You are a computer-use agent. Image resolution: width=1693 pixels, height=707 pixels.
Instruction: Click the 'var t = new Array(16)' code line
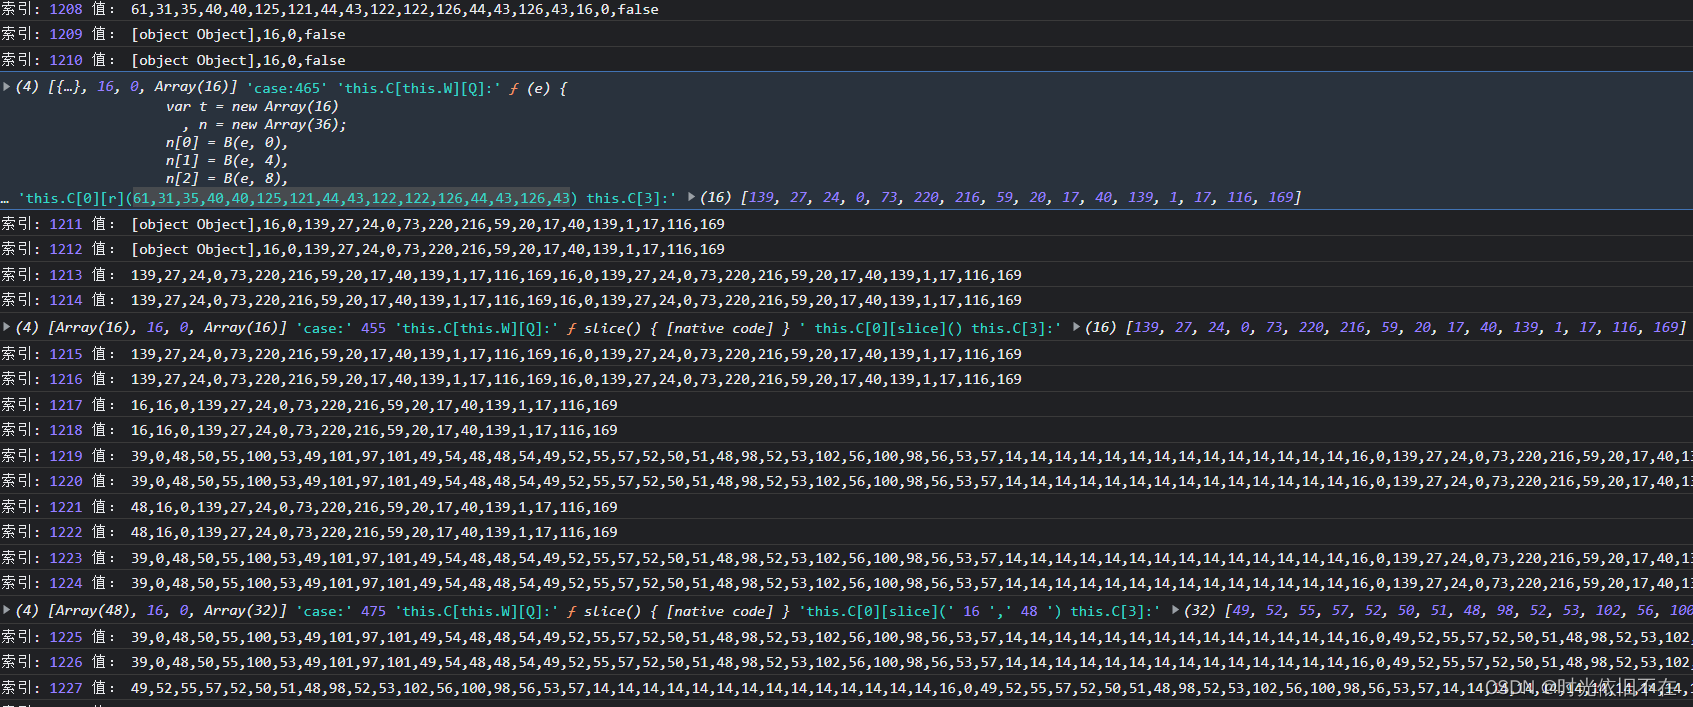[252, 106]
